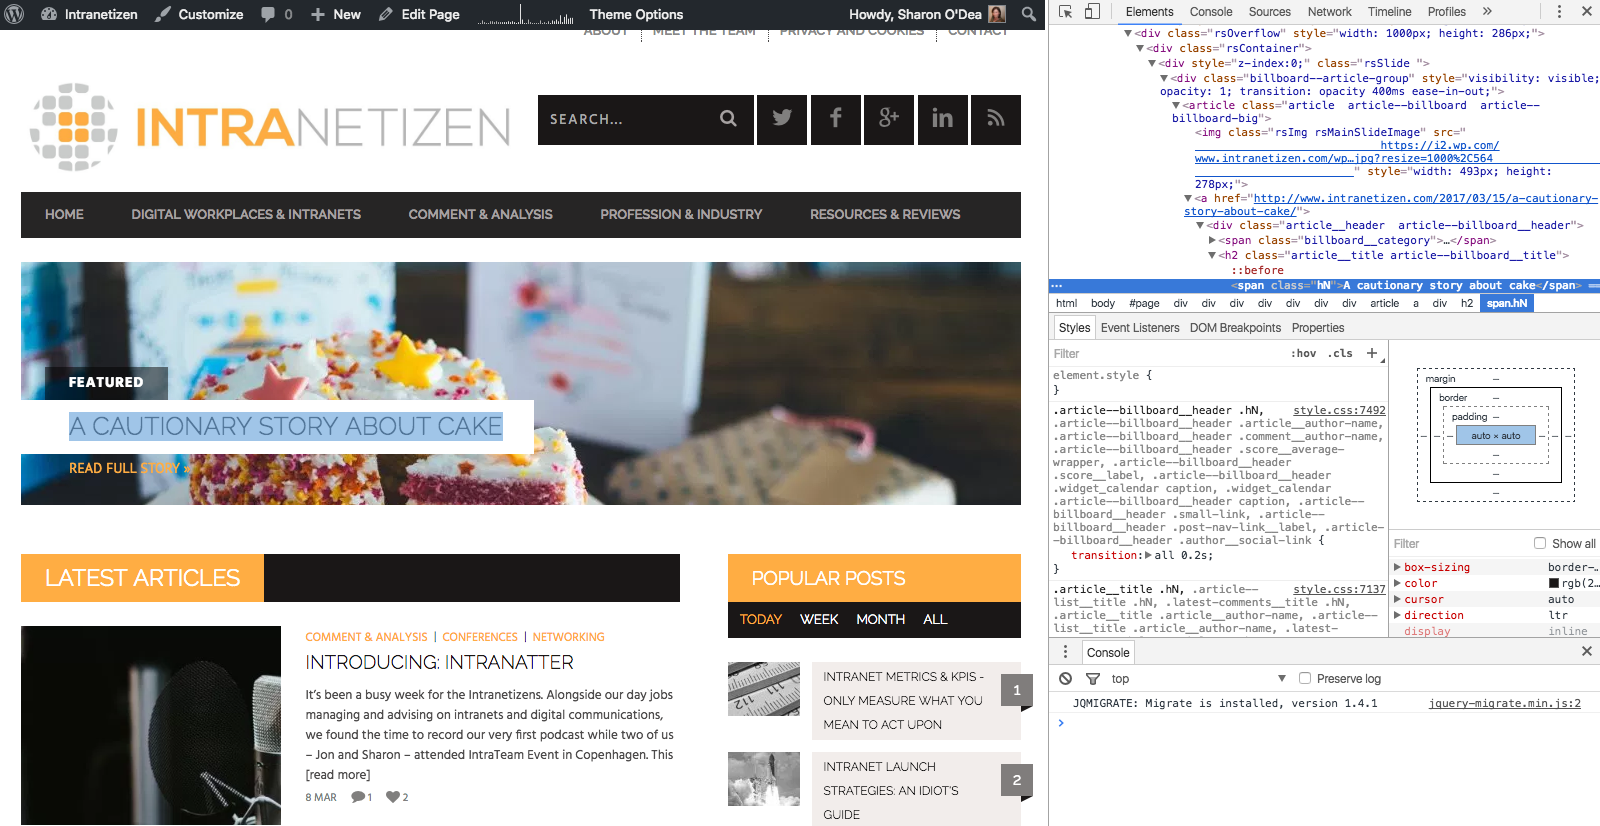Image resolution: width=1600 pixels, height=826 pixels.
Task: Click the comments bubble in admin bar
Action: (x=268, y=14)
